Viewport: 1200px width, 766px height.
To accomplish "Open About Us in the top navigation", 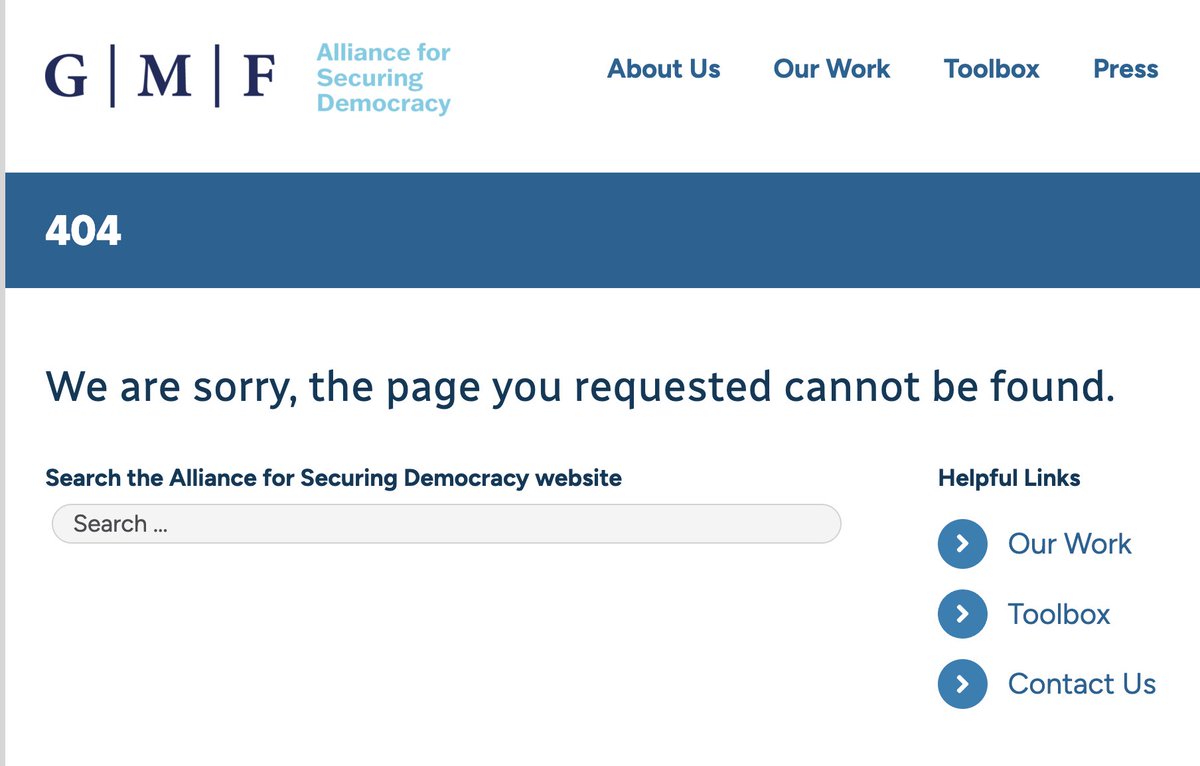I will (663, 69).
